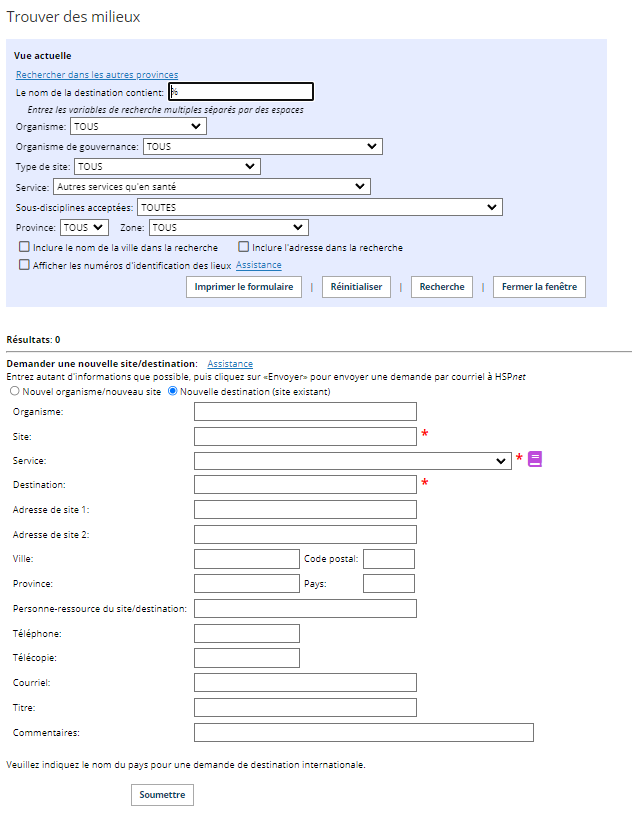Click 'Rechercher dans les autres provinces' link

97,75
